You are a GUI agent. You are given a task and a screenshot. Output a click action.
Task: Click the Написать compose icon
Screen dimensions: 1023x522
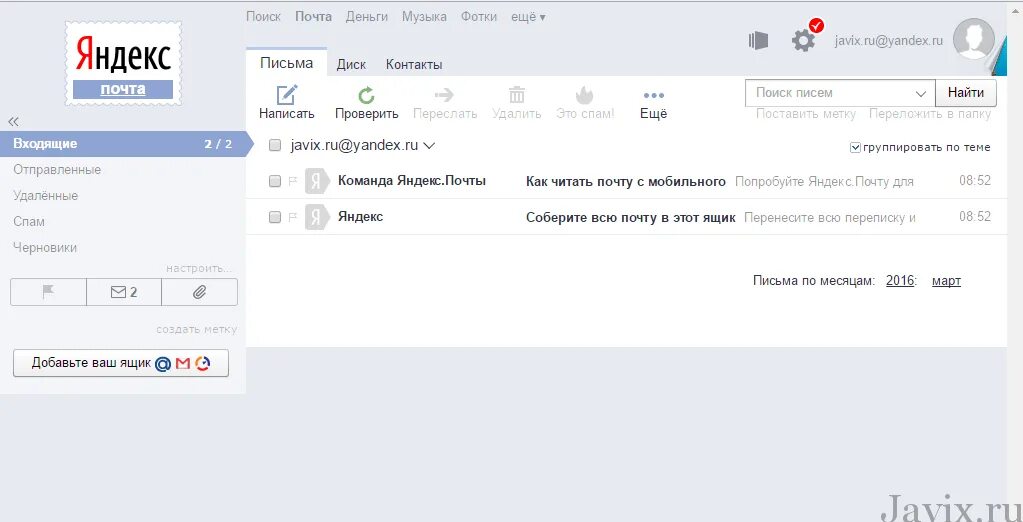(x=286, y=95)
